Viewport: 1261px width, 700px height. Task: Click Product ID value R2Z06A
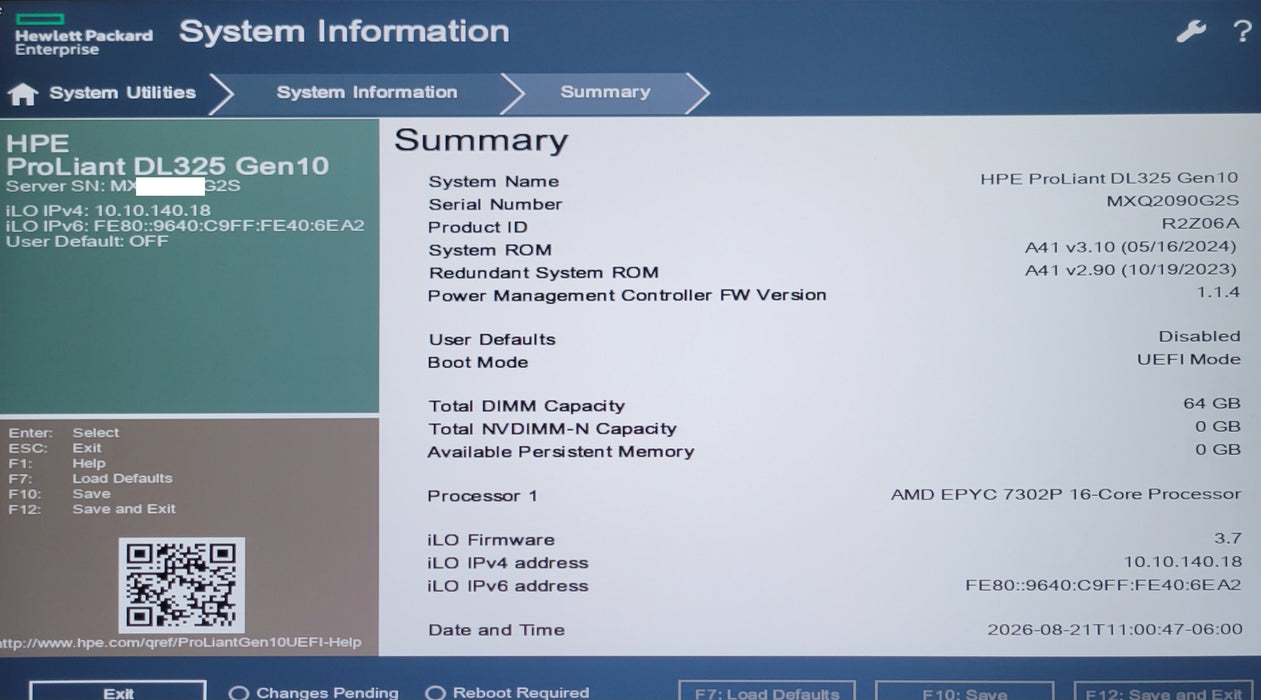(1200, 224)
